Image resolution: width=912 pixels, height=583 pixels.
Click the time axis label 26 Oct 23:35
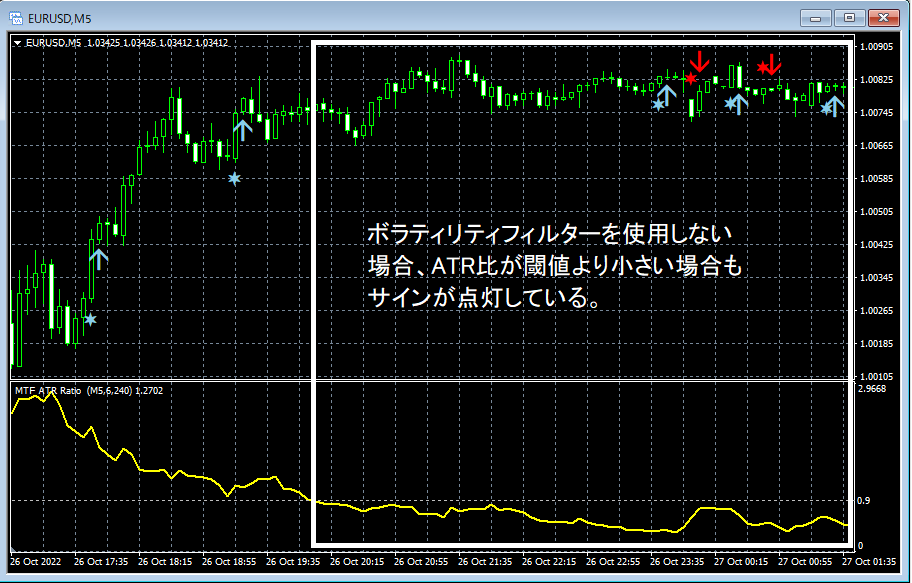coord(677,562)
